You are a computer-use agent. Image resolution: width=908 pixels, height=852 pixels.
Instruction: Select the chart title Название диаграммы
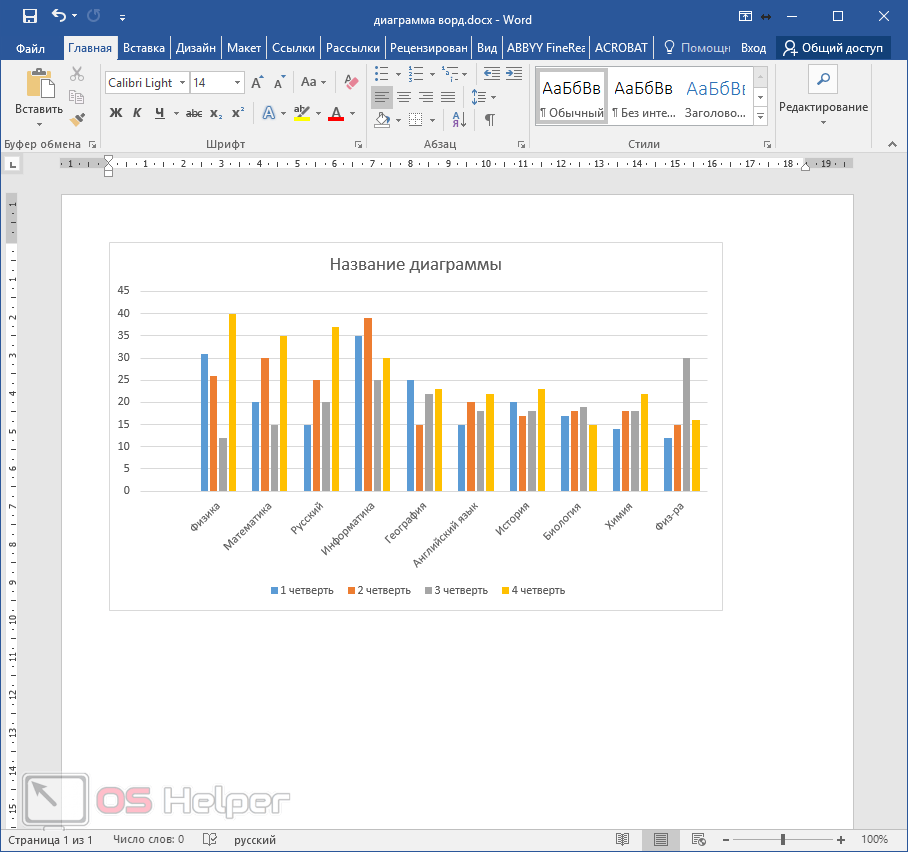click(x=415, y=265)
